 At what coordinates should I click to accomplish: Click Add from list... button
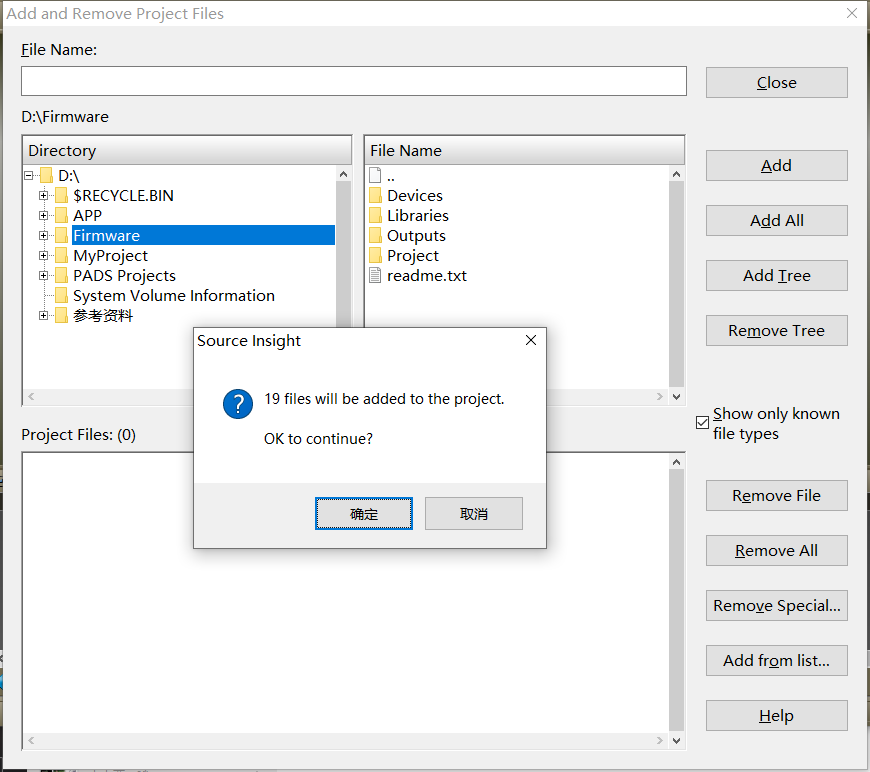(x=776, y=660)
